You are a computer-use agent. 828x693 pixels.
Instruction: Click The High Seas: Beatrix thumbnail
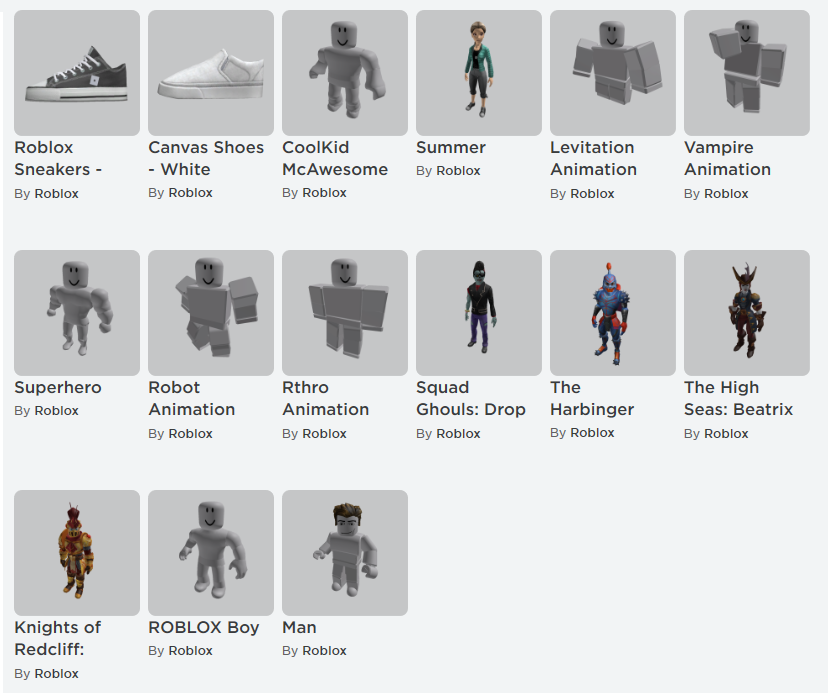747,313
